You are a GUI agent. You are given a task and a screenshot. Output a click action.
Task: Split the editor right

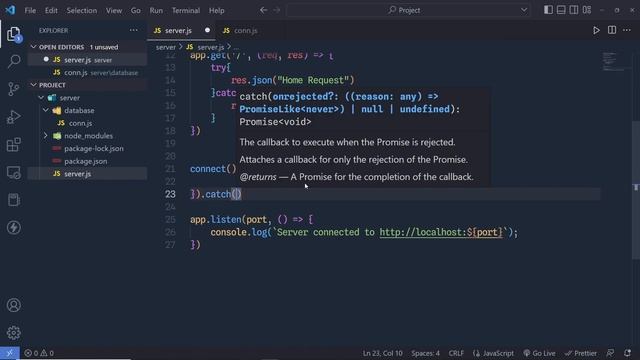click(611, 30)
